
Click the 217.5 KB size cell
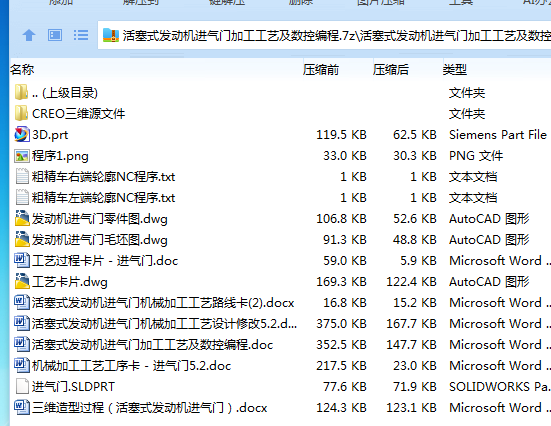click(x=341, y=366)
